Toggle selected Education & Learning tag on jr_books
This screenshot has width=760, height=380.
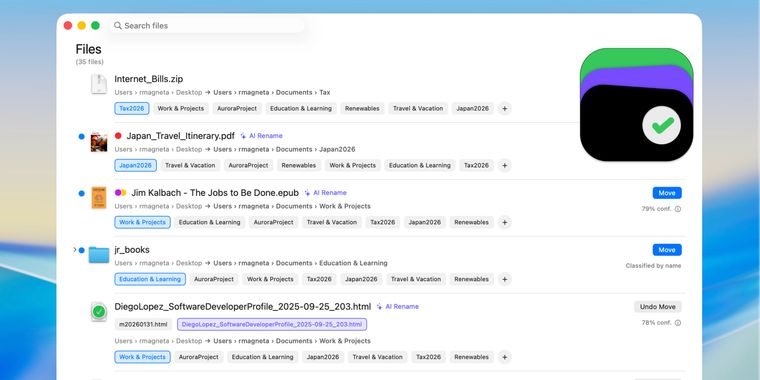150,279
